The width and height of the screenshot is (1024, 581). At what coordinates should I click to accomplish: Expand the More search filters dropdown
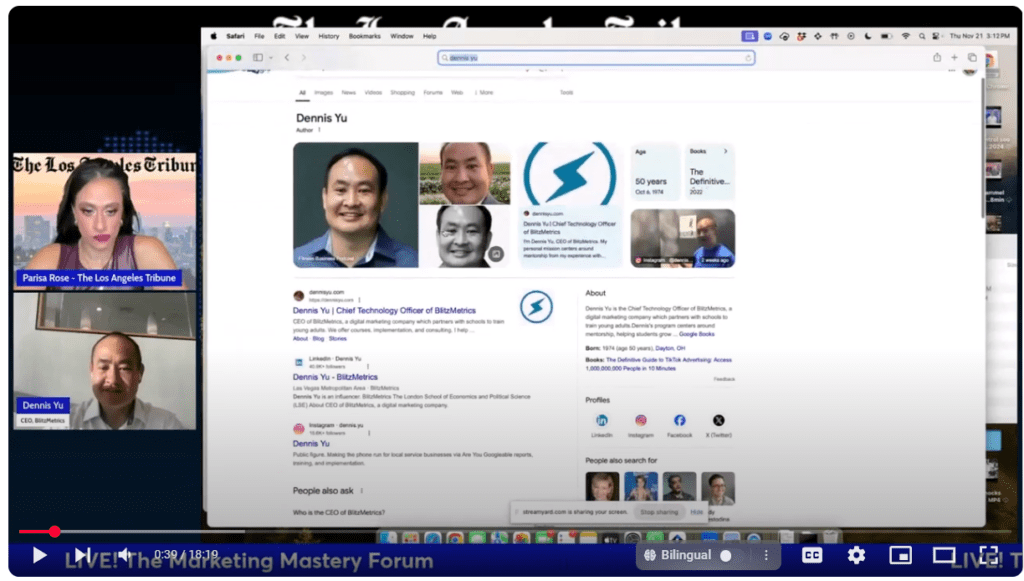coord(483,92)
